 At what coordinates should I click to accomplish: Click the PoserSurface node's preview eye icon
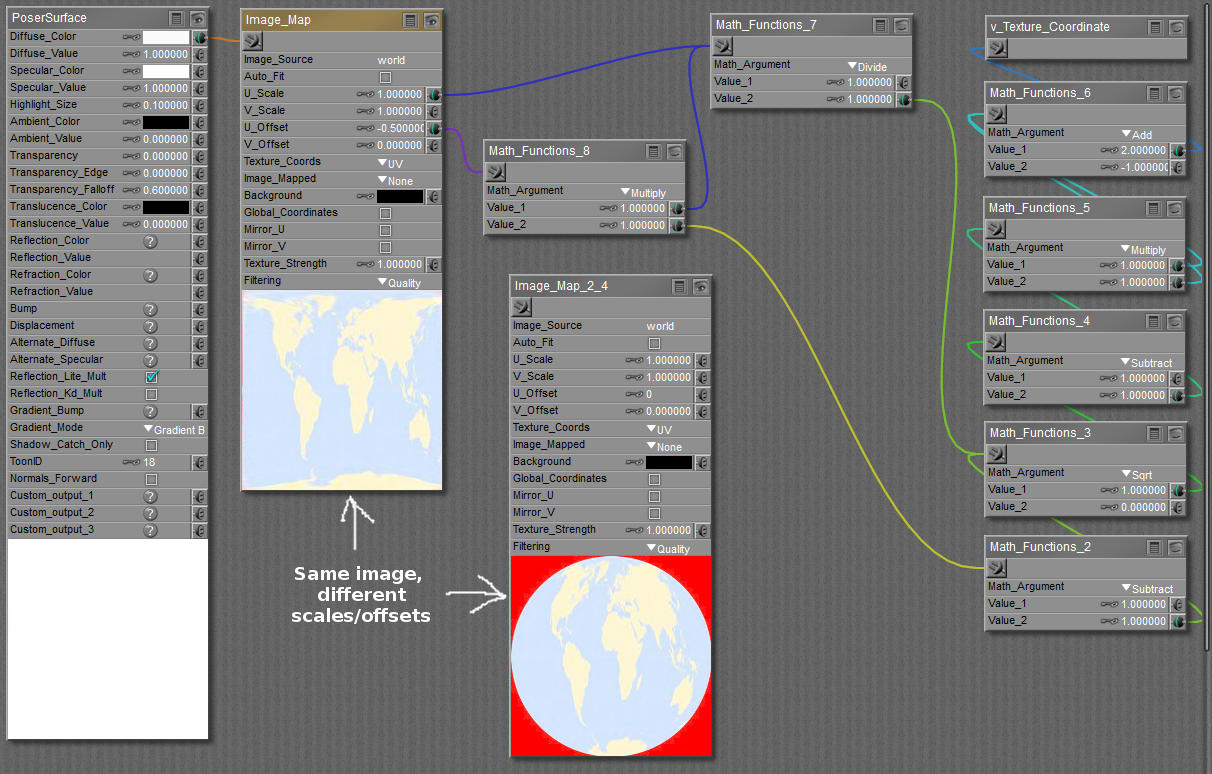[197, 18]
